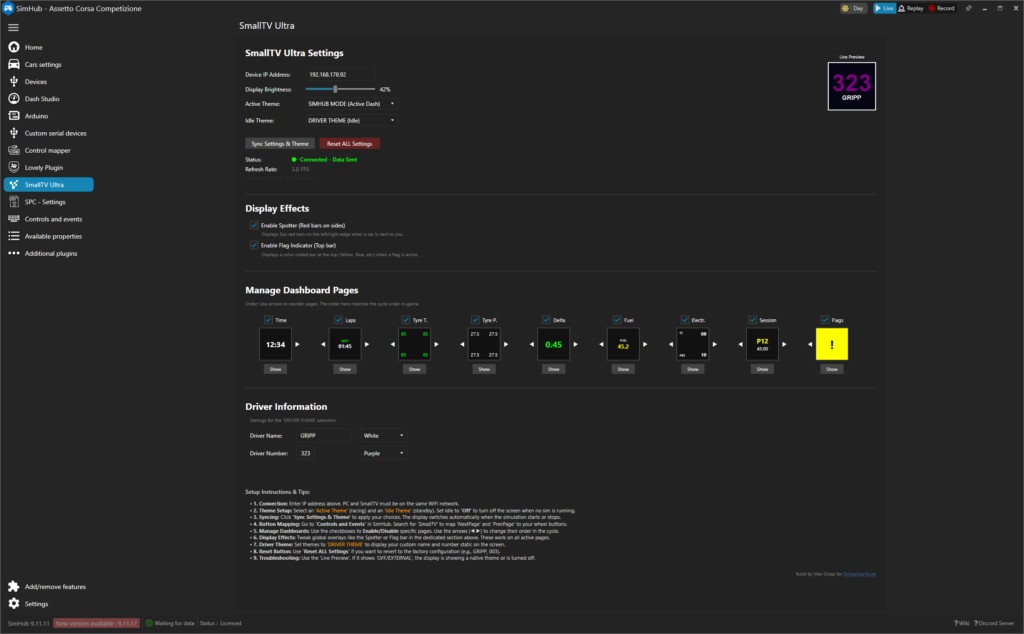The height and width of the screenshot is (634, 1024).
Task: Move Fuel page right with its arrow
Action: [x=645, y=344]
